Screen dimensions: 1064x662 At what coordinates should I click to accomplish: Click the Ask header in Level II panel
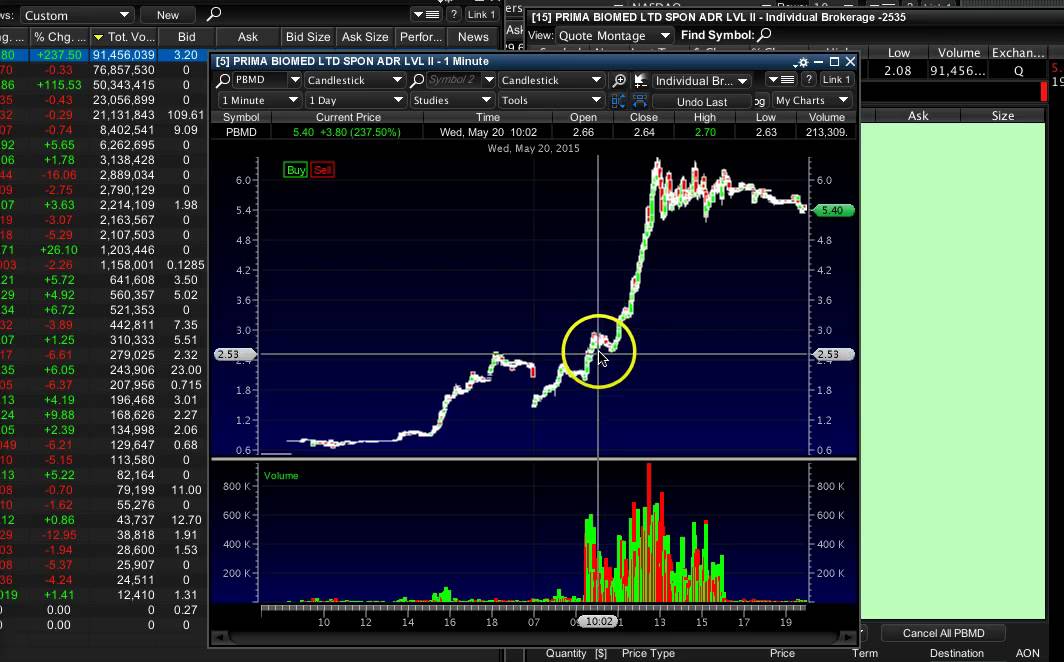918,116
